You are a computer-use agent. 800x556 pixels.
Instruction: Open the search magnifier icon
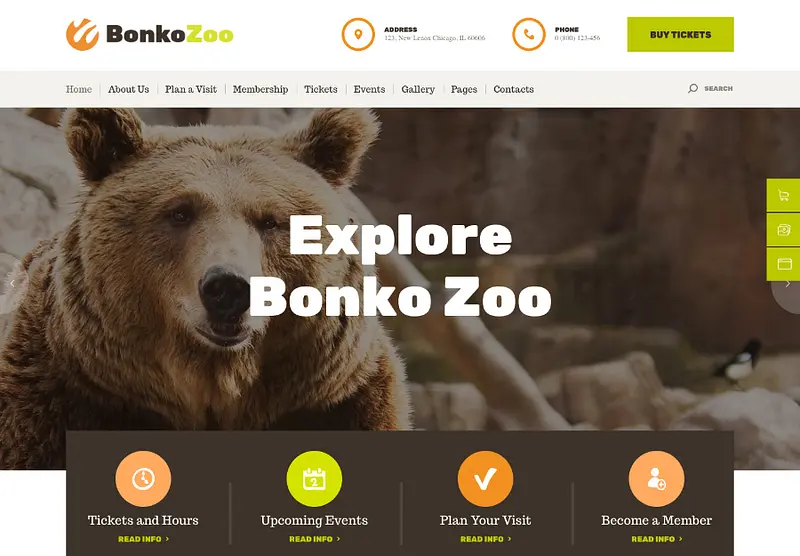[x=692, y=89]
